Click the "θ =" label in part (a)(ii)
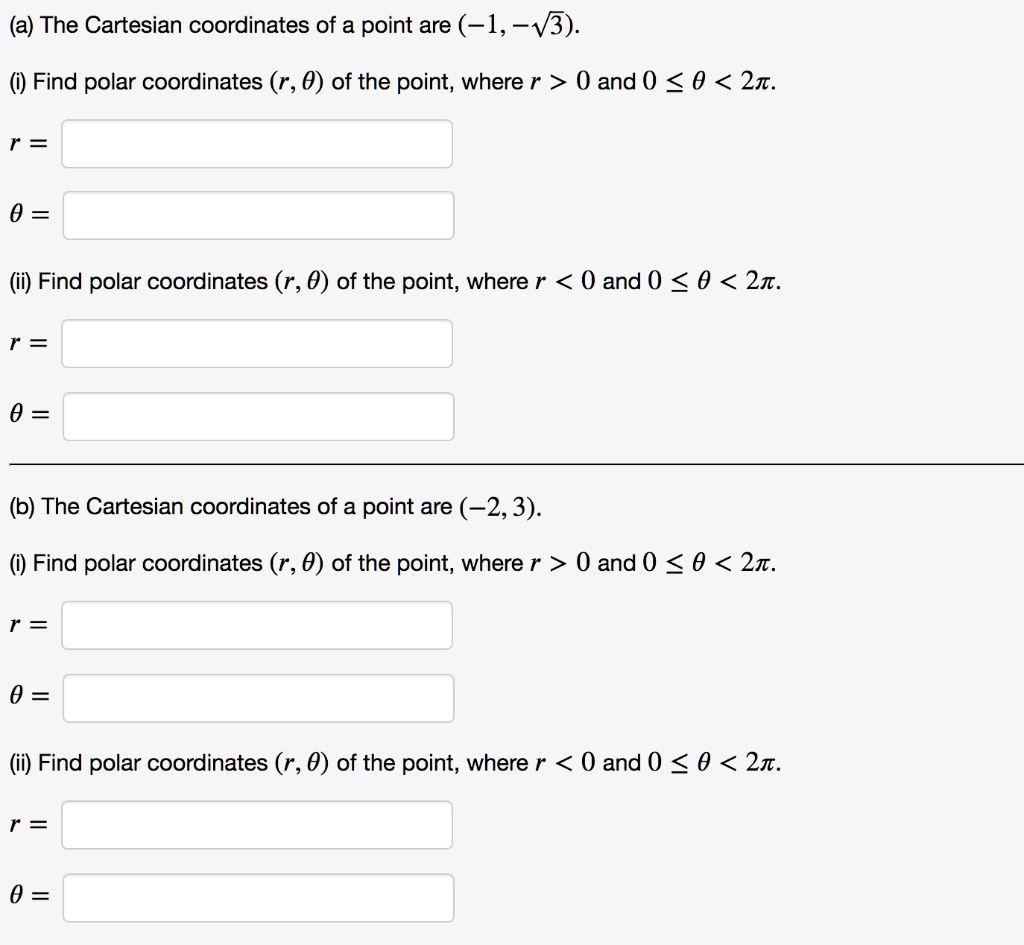 (29, 413)
